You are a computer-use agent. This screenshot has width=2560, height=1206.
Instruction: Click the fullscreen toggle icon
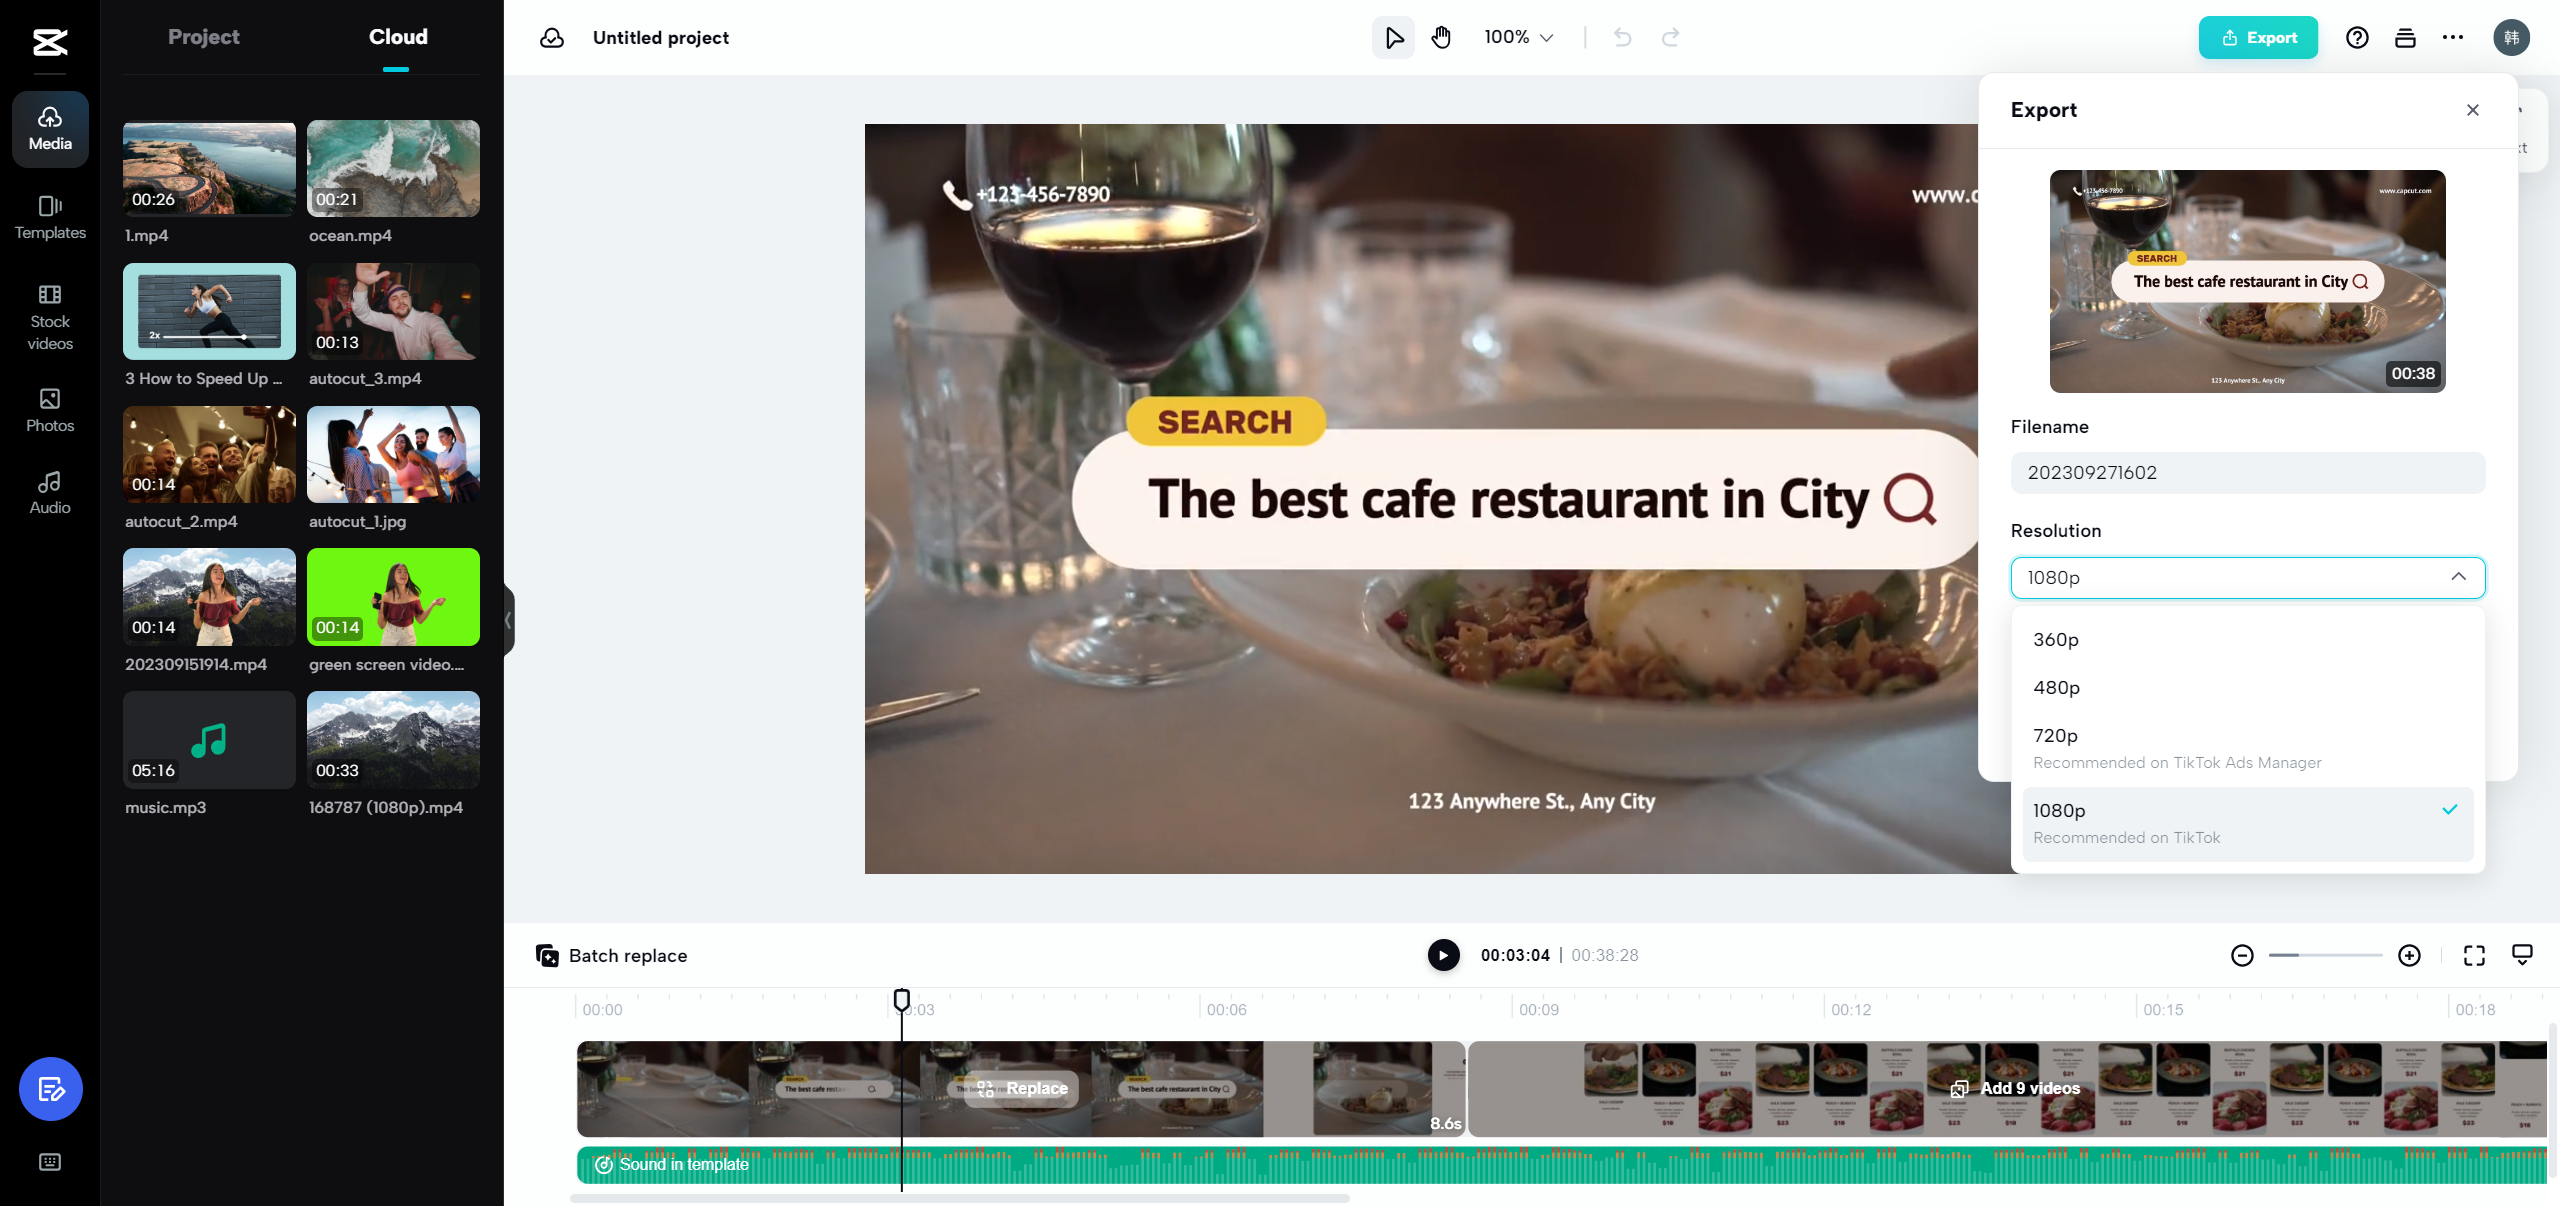click(2475, 955)
